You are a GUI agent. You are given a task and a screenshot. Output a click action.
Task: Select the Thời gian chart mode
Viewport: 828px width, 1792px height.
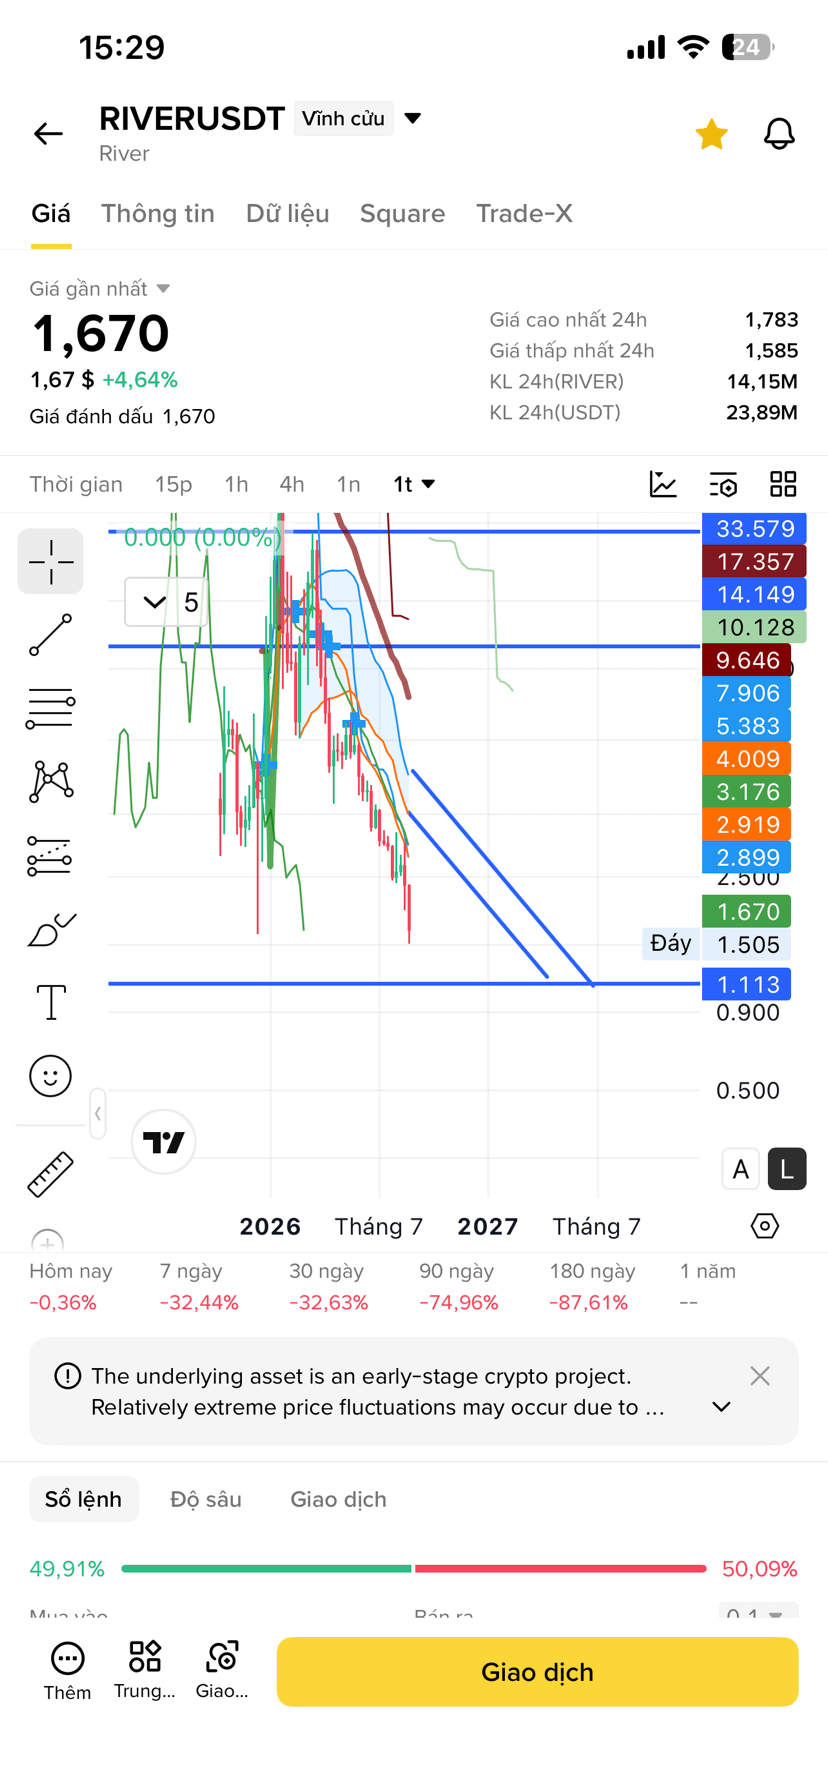(x=76, y=484)
